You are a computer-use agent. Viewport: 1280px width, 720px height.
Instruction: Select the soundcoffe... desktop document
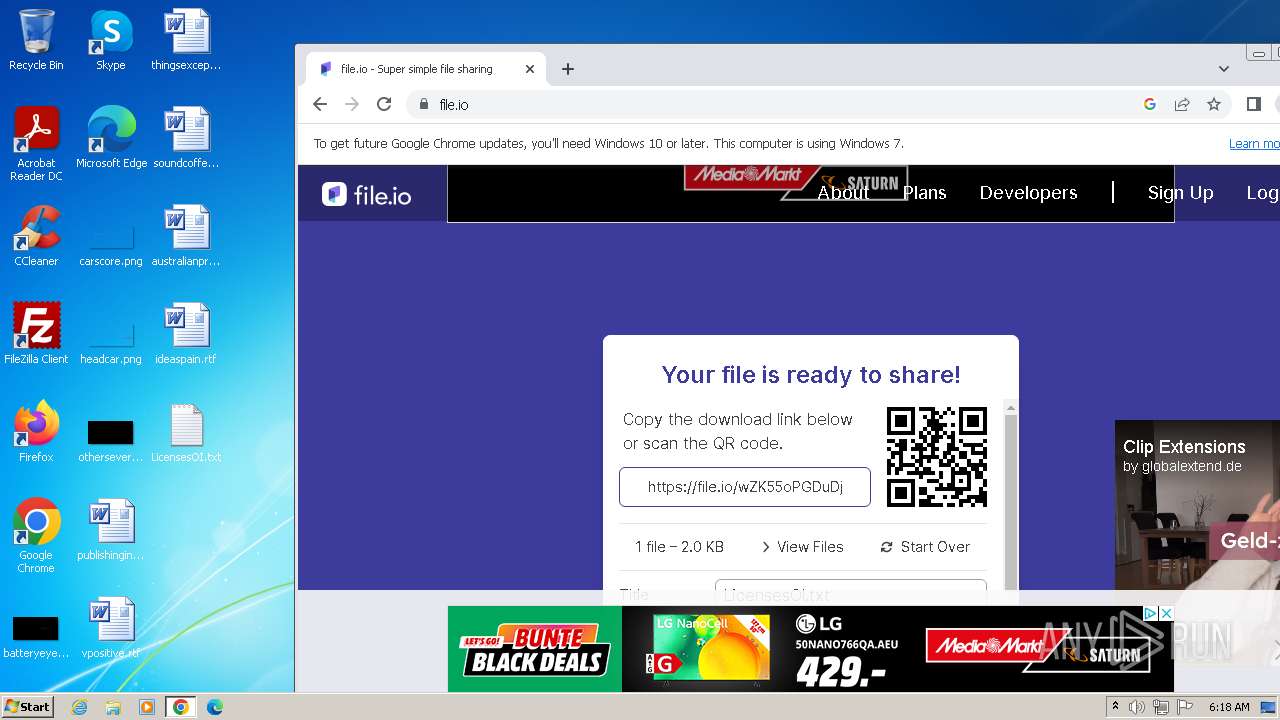coord(186,138)
